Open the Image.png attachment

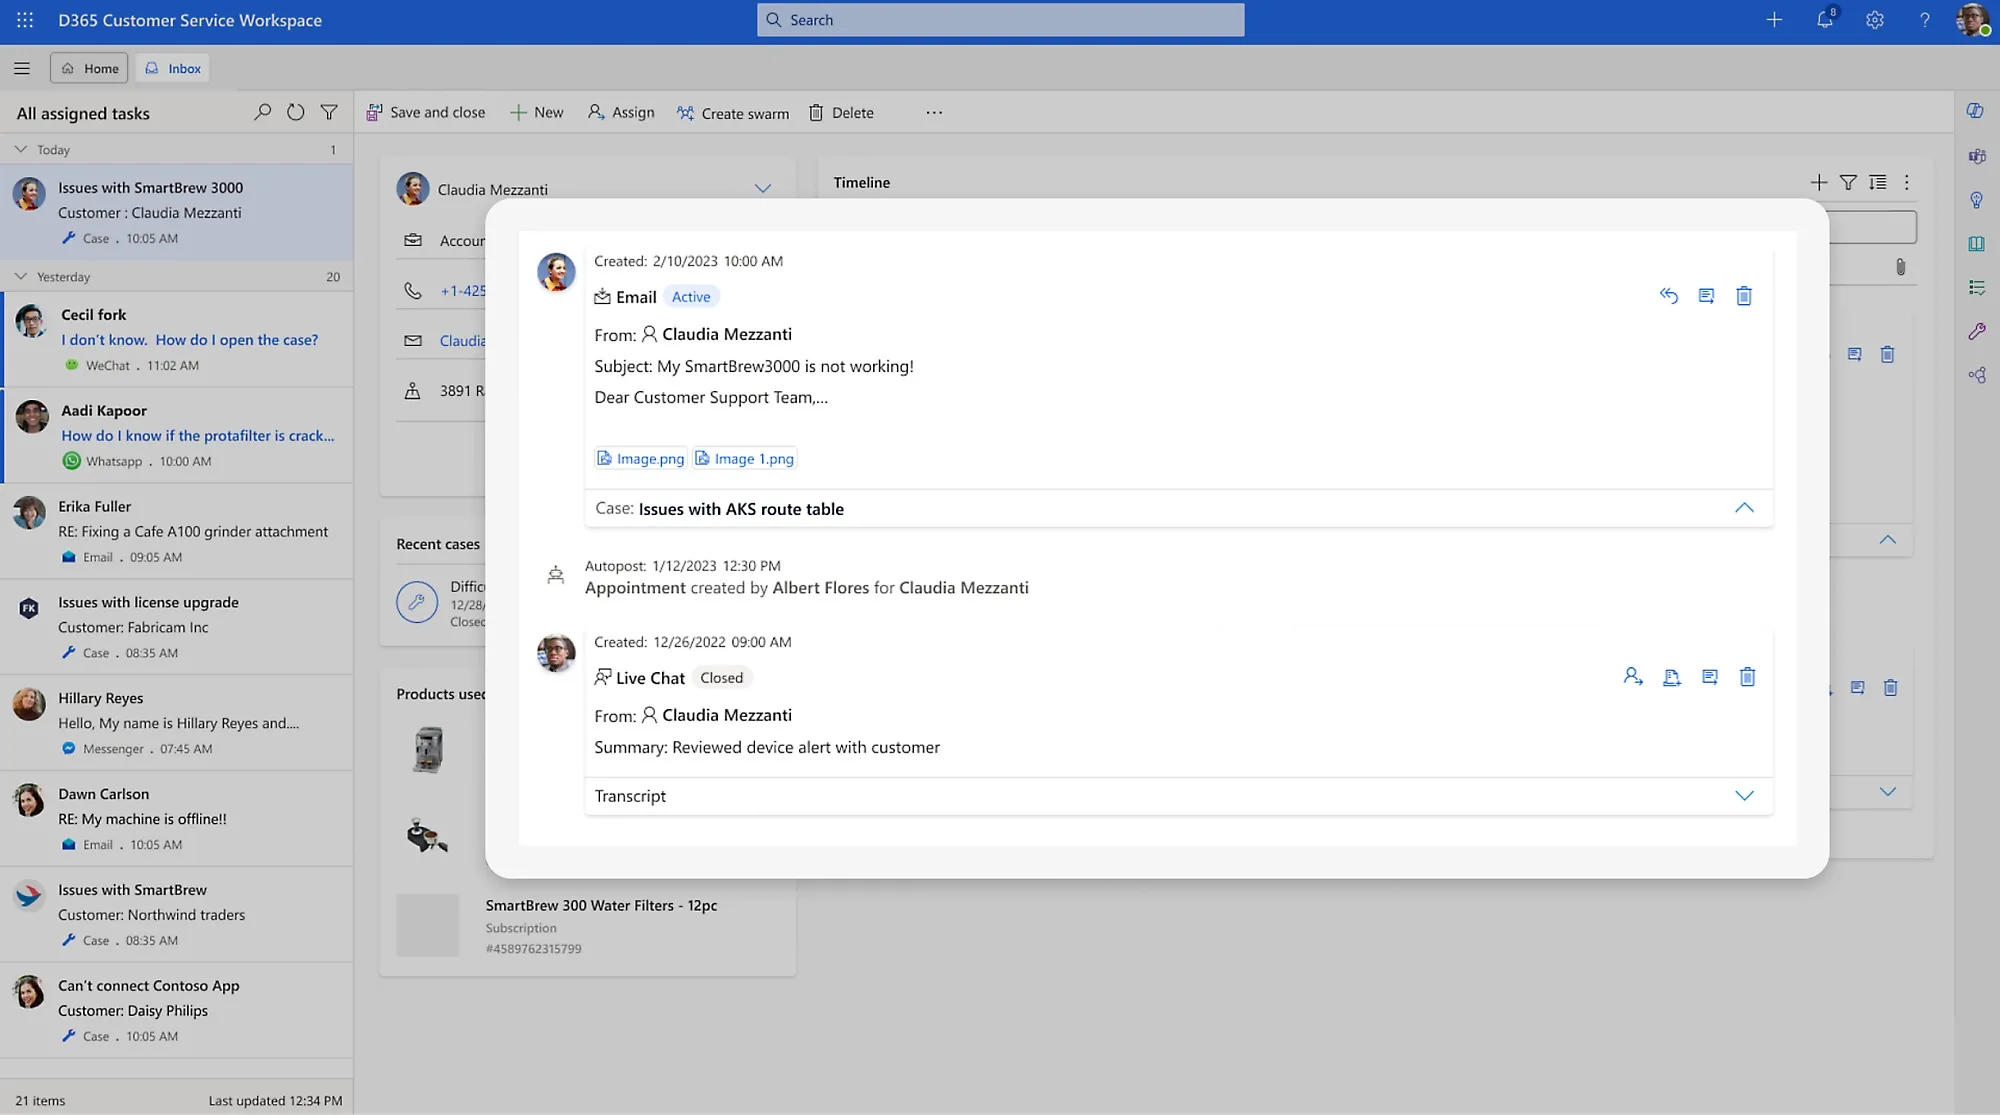pos(641,459)
